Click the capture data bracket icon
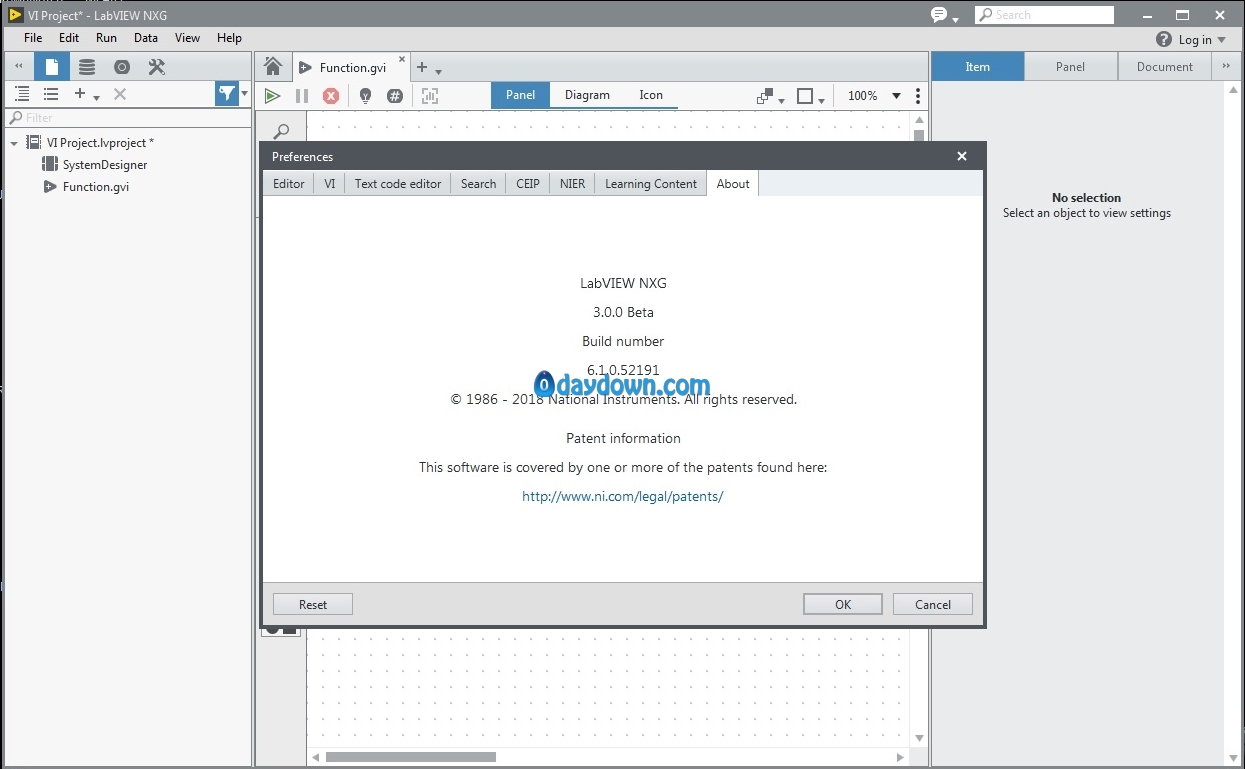This screenshot has width=1245, height=769. pos(430,96)
